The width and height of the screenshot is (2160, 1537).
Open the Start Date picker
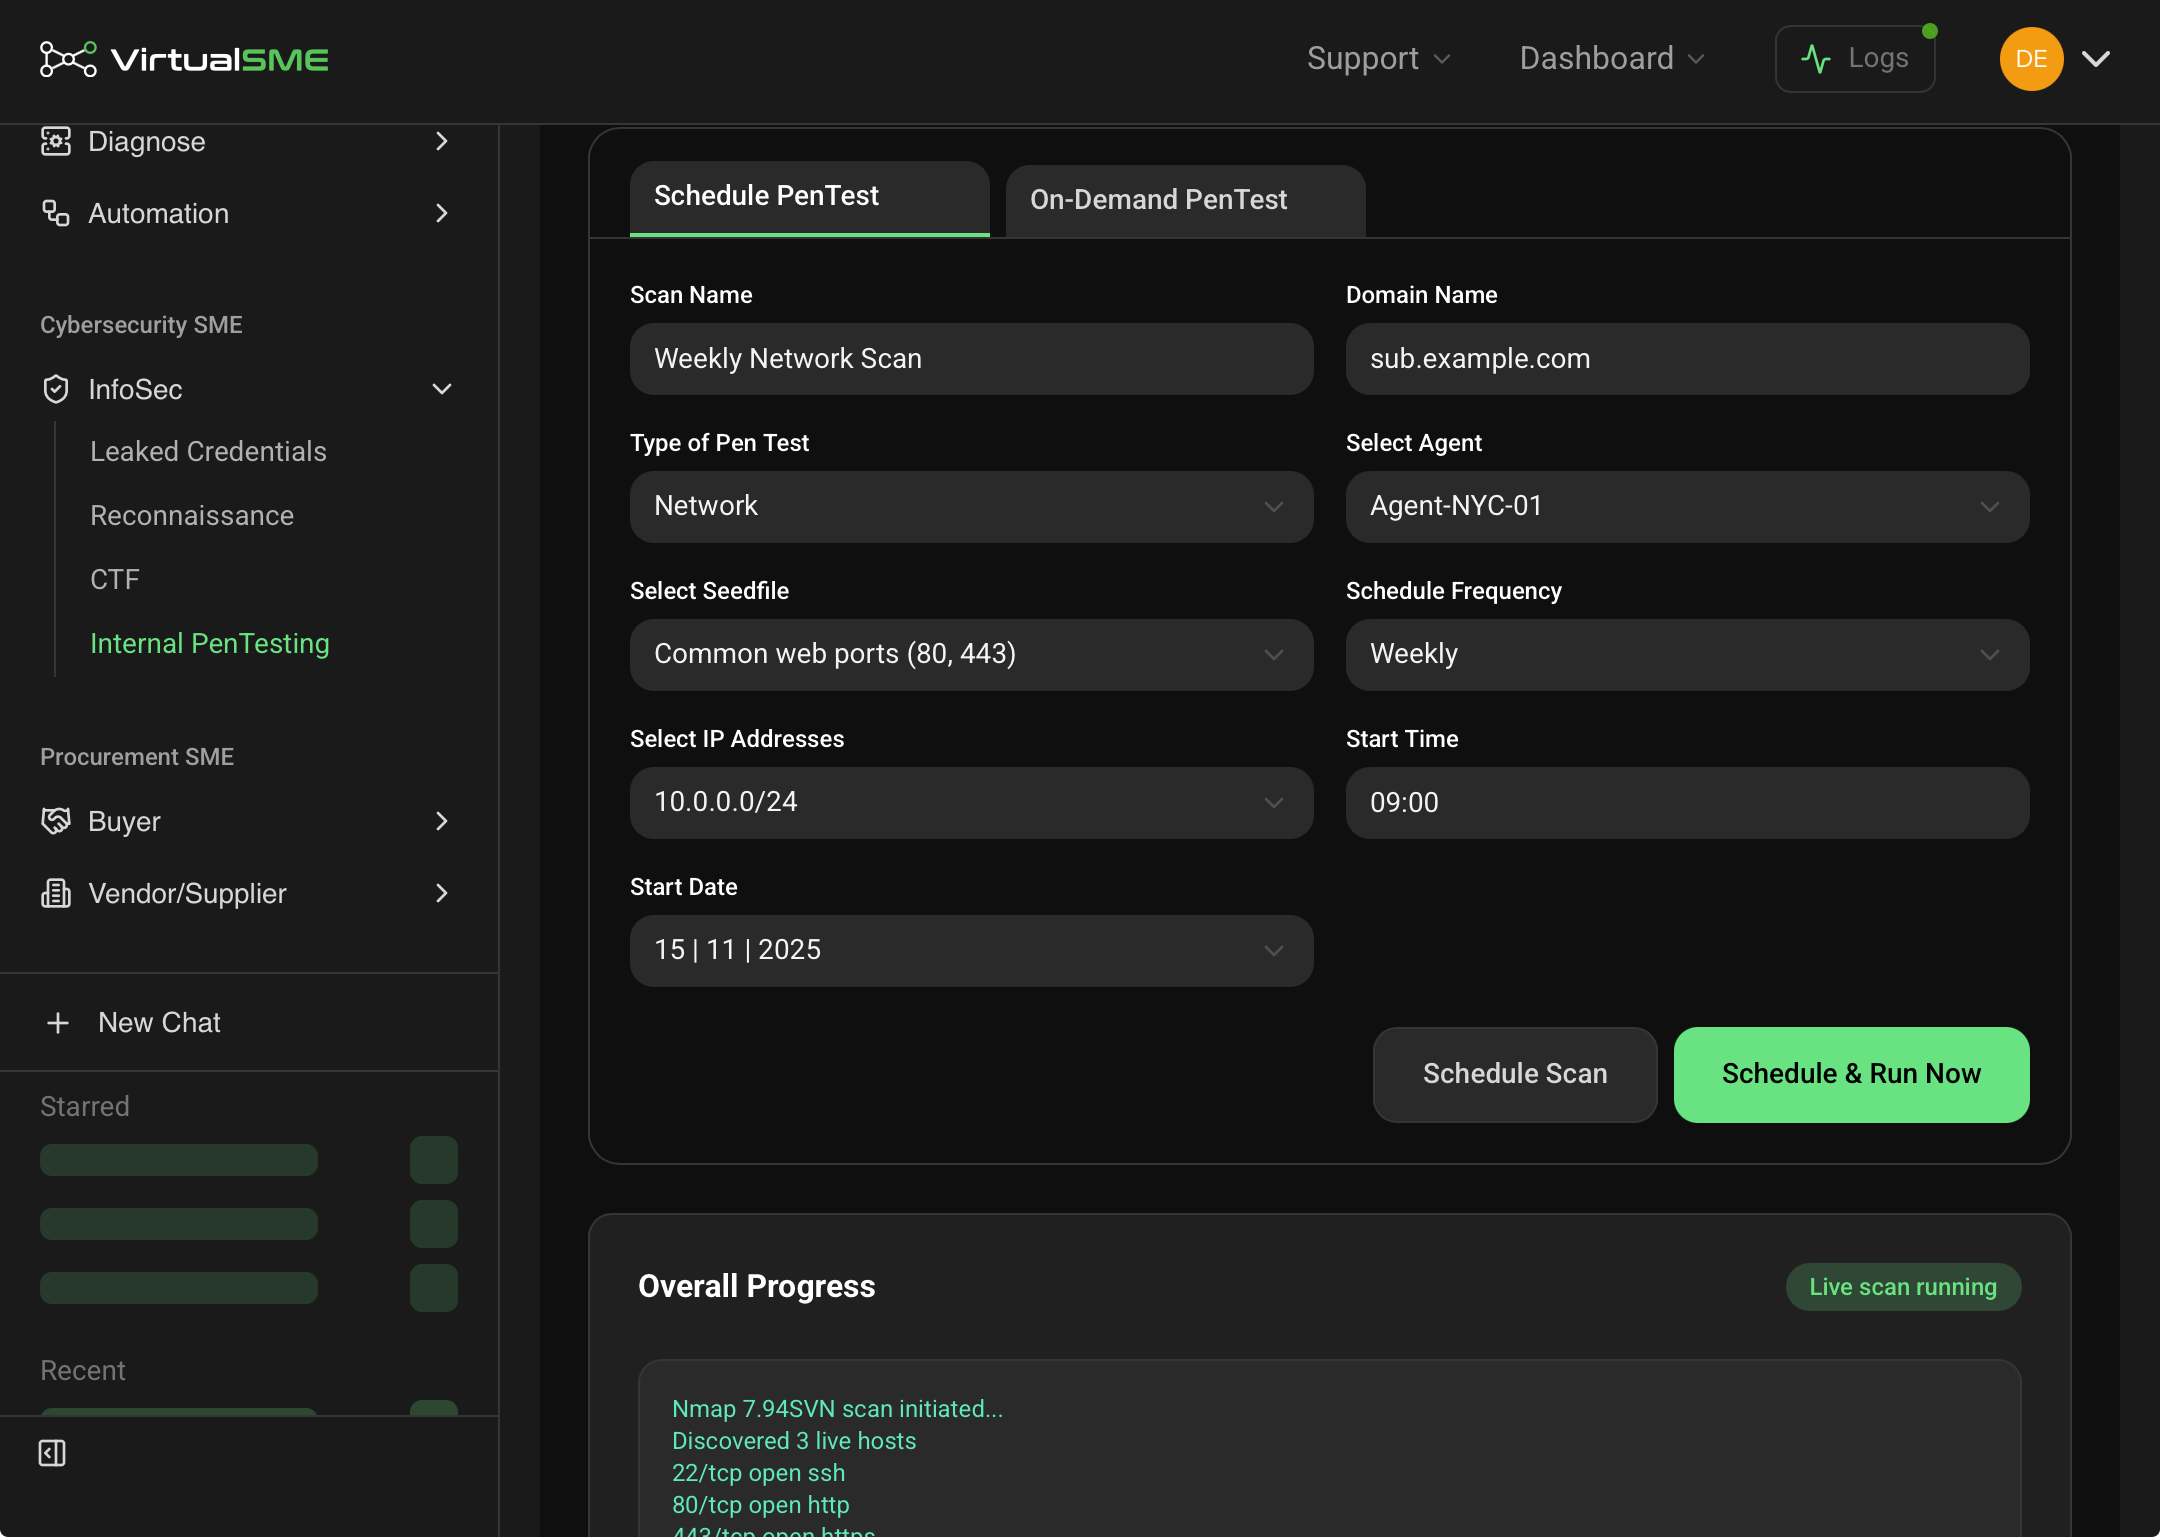point(971,951)
